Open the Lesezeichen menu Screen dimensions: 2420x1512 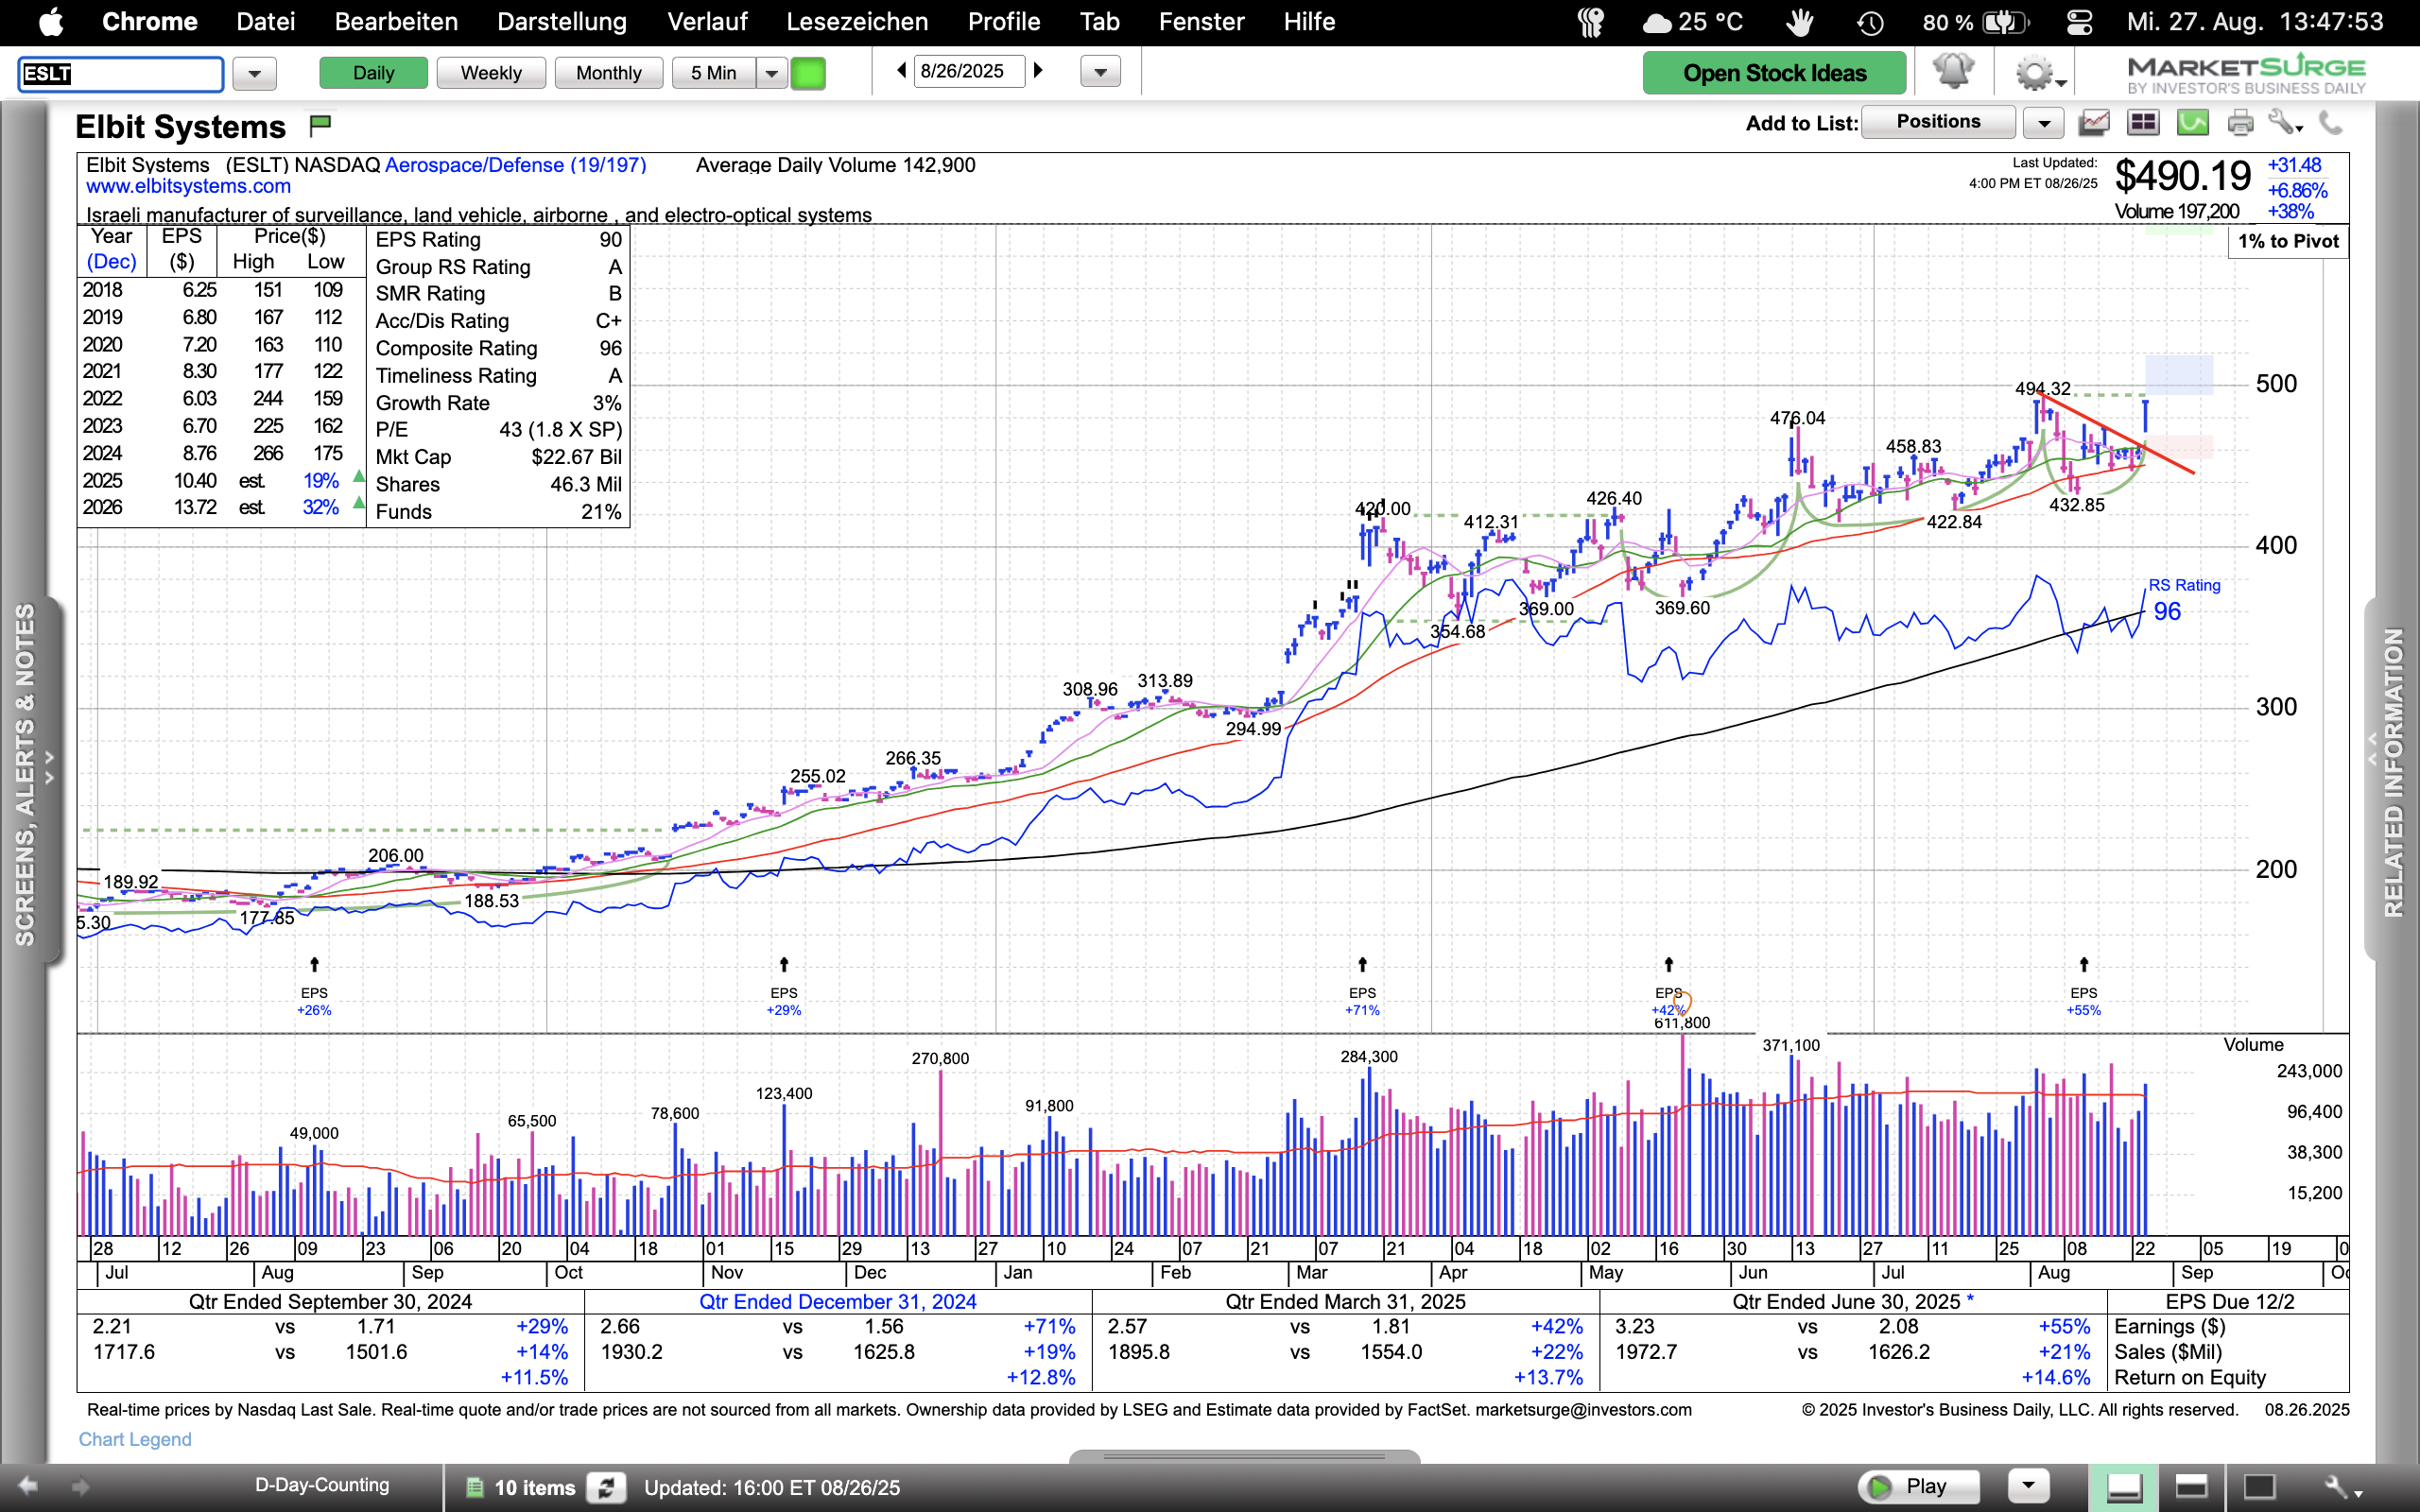(856, 21)
